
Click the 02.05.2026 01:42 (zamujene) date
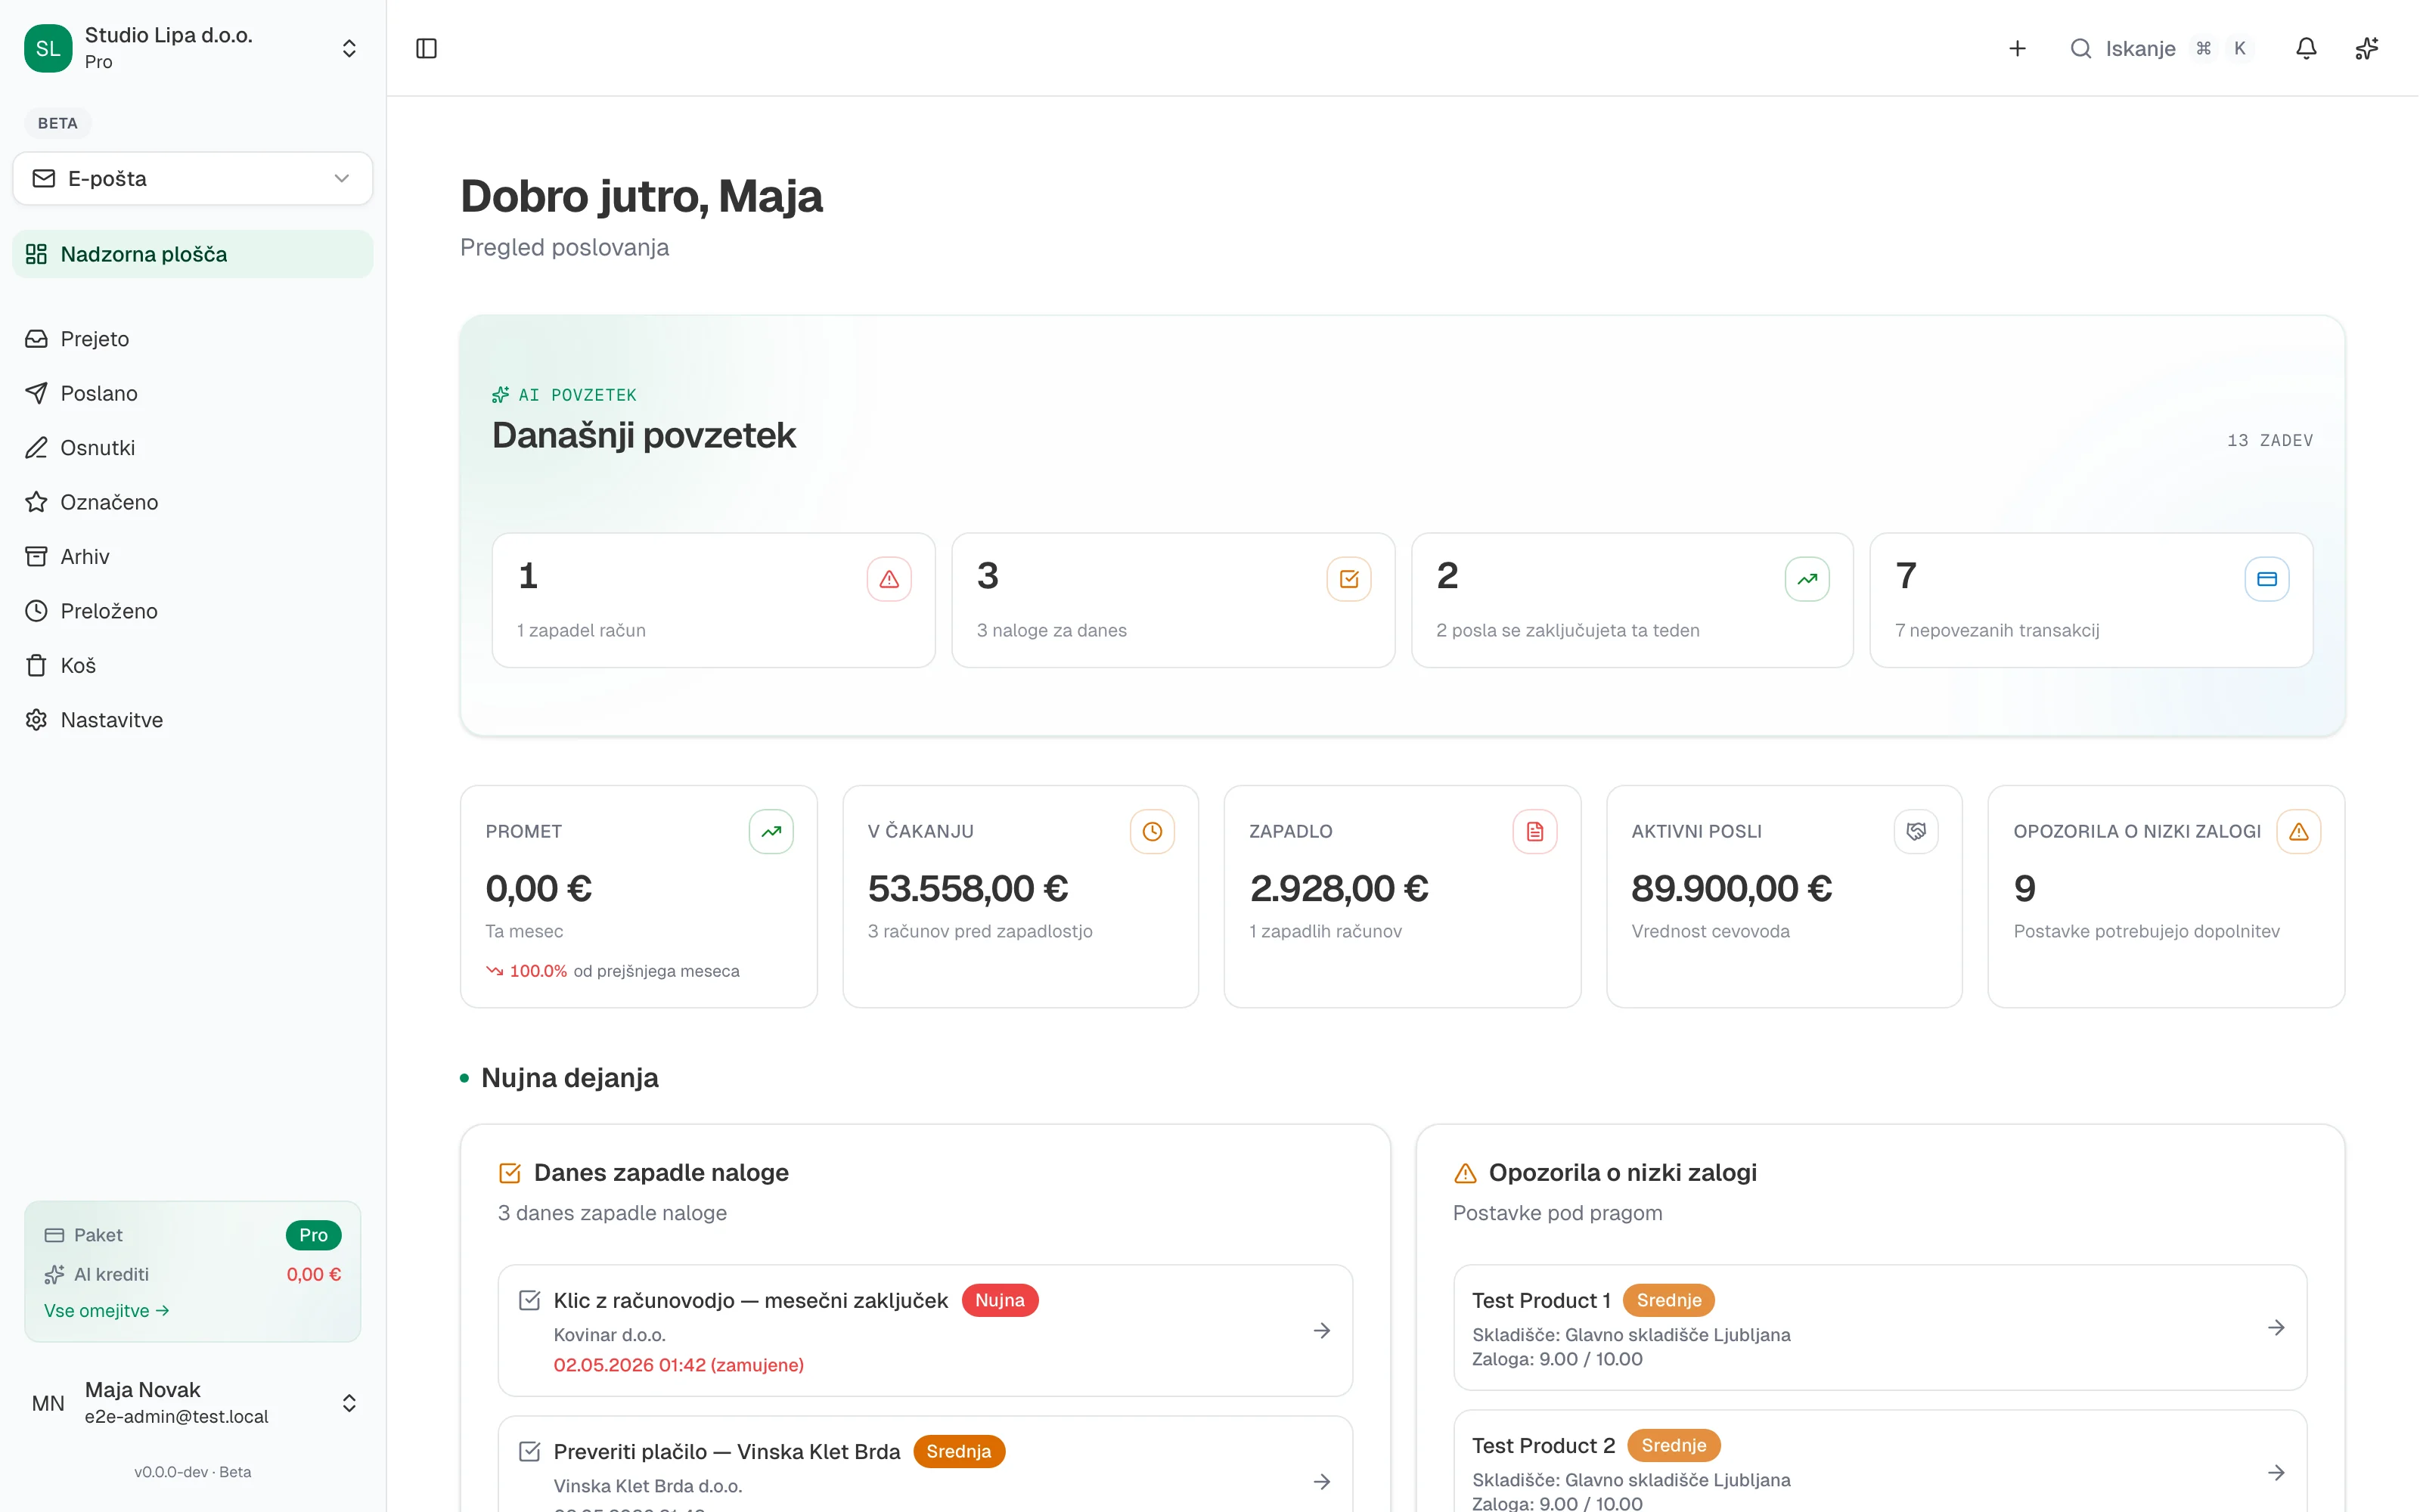tap(678, 1365)
